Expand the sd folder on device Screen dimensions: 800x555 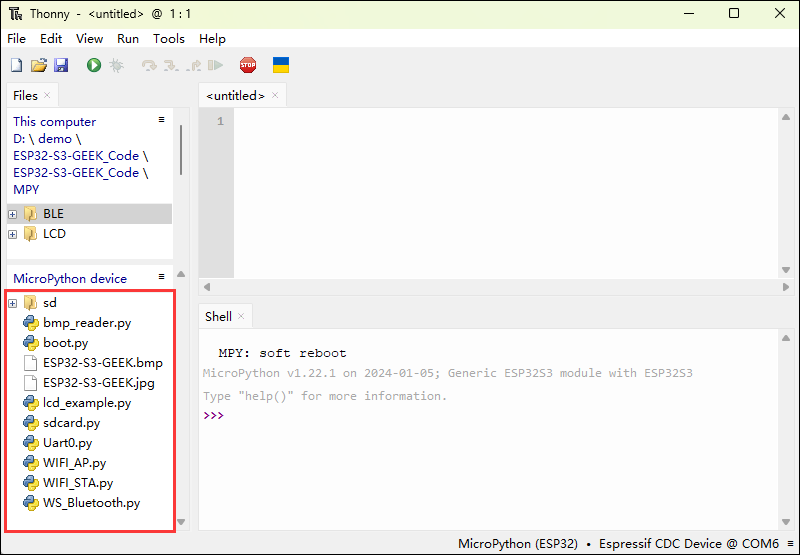coord(13,303)
